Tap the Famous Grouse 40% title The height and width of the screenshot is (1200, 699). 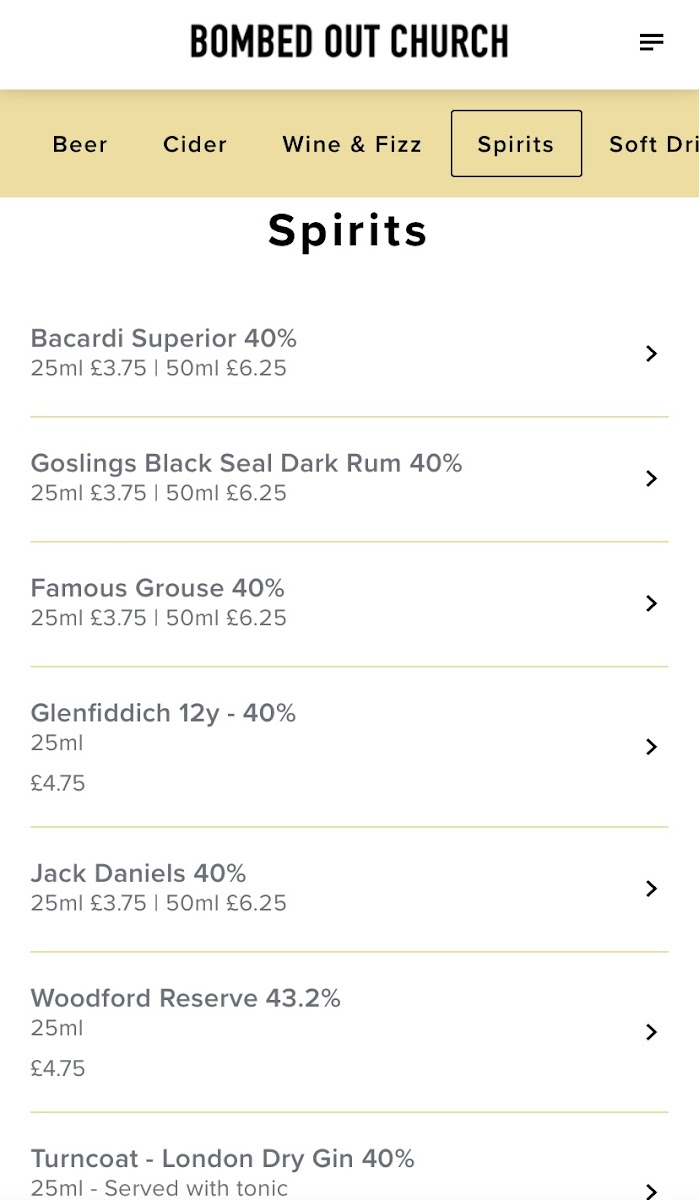tap(158, 588)
